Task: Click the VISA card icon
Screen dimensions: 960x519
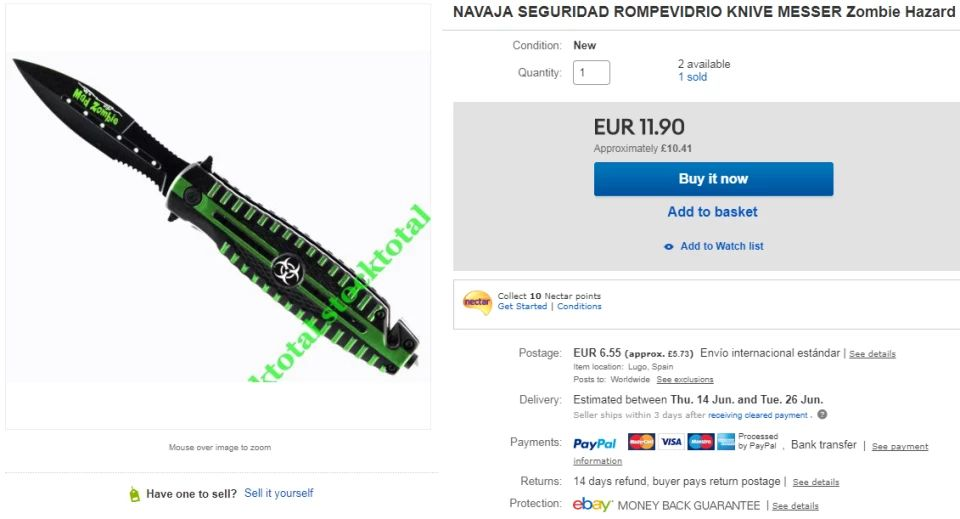Action: 671,442
